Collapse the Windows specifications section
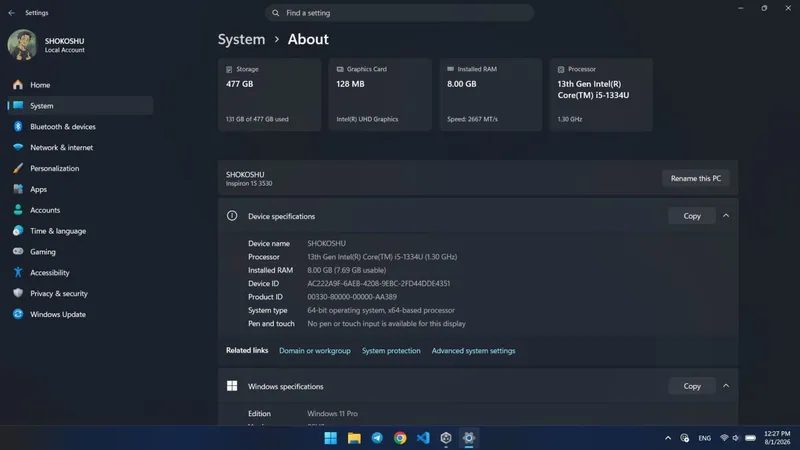Image resolution: width=800 pixels, height=450 pixels. (726, 386)
